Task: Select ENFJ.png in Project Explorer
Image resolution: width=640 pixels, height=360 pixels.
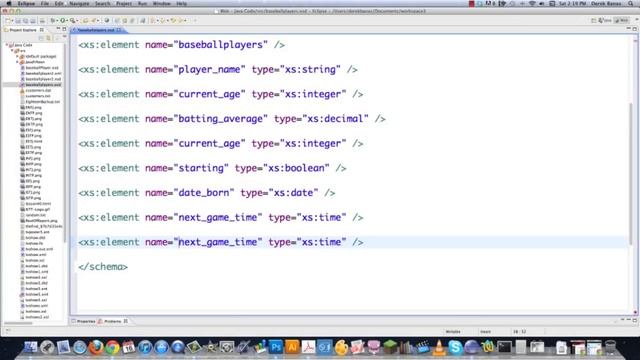Action: pos(33,107)
